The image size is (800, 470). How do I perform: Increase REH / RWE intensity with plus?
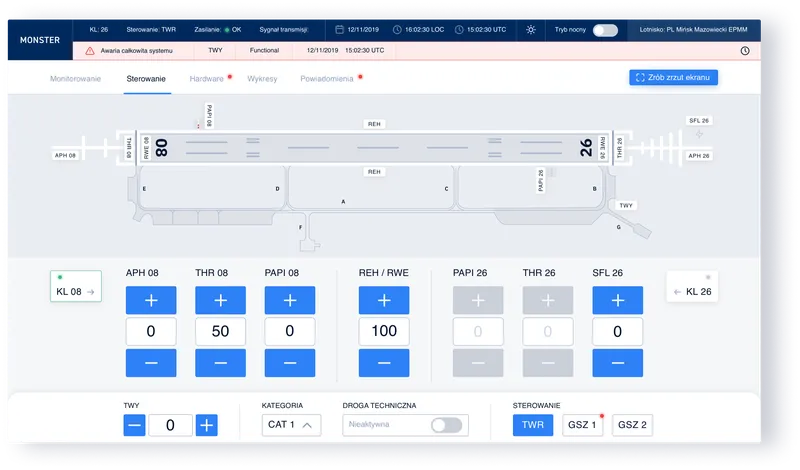tap(384, 300)
